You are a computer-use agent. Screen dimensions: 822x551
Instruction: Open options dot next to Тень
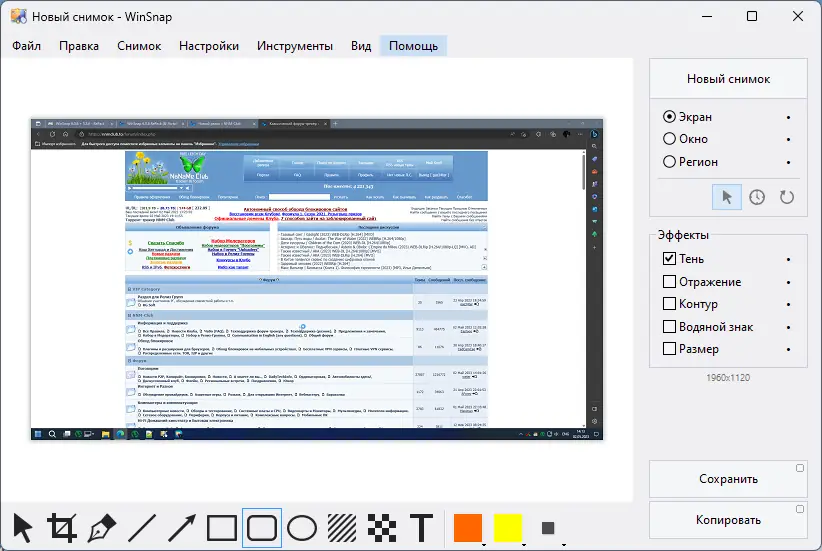tap(788, 260)
